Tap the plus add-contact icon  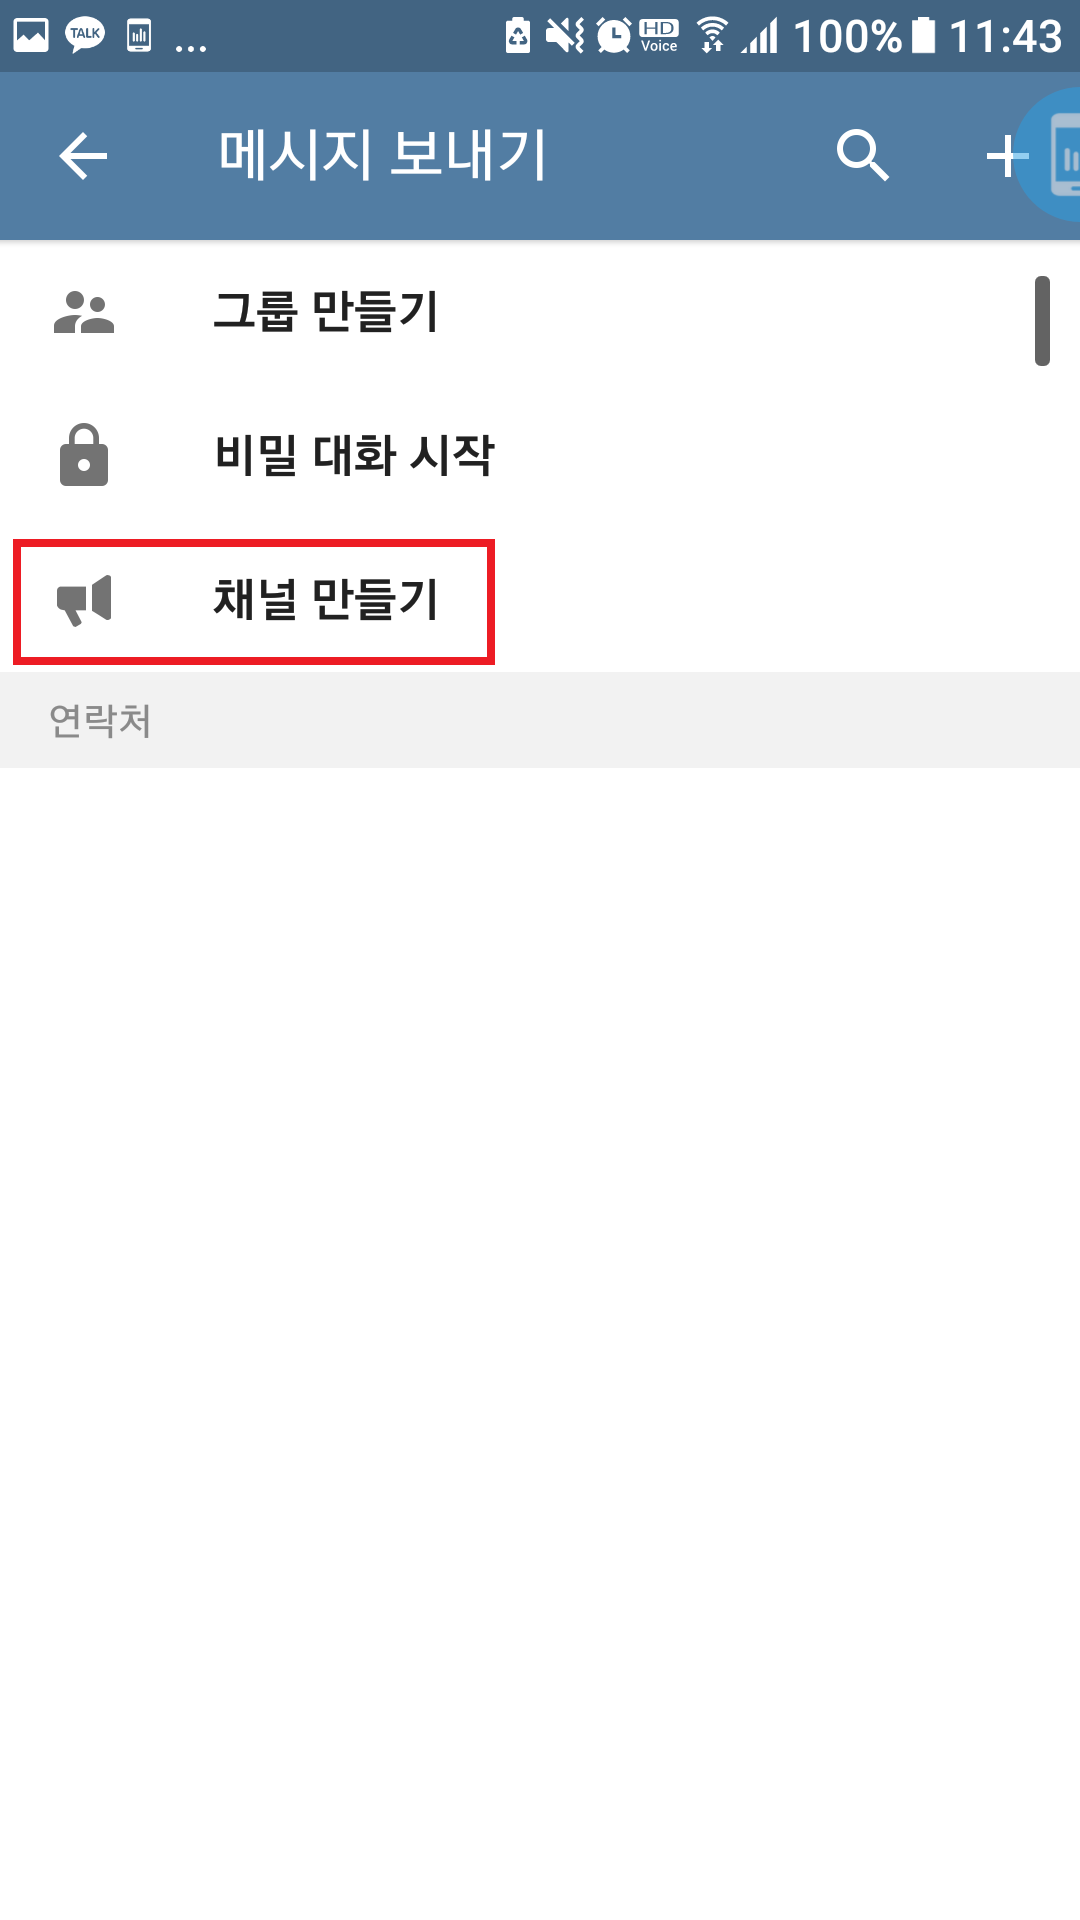[x=1006, y=157]
